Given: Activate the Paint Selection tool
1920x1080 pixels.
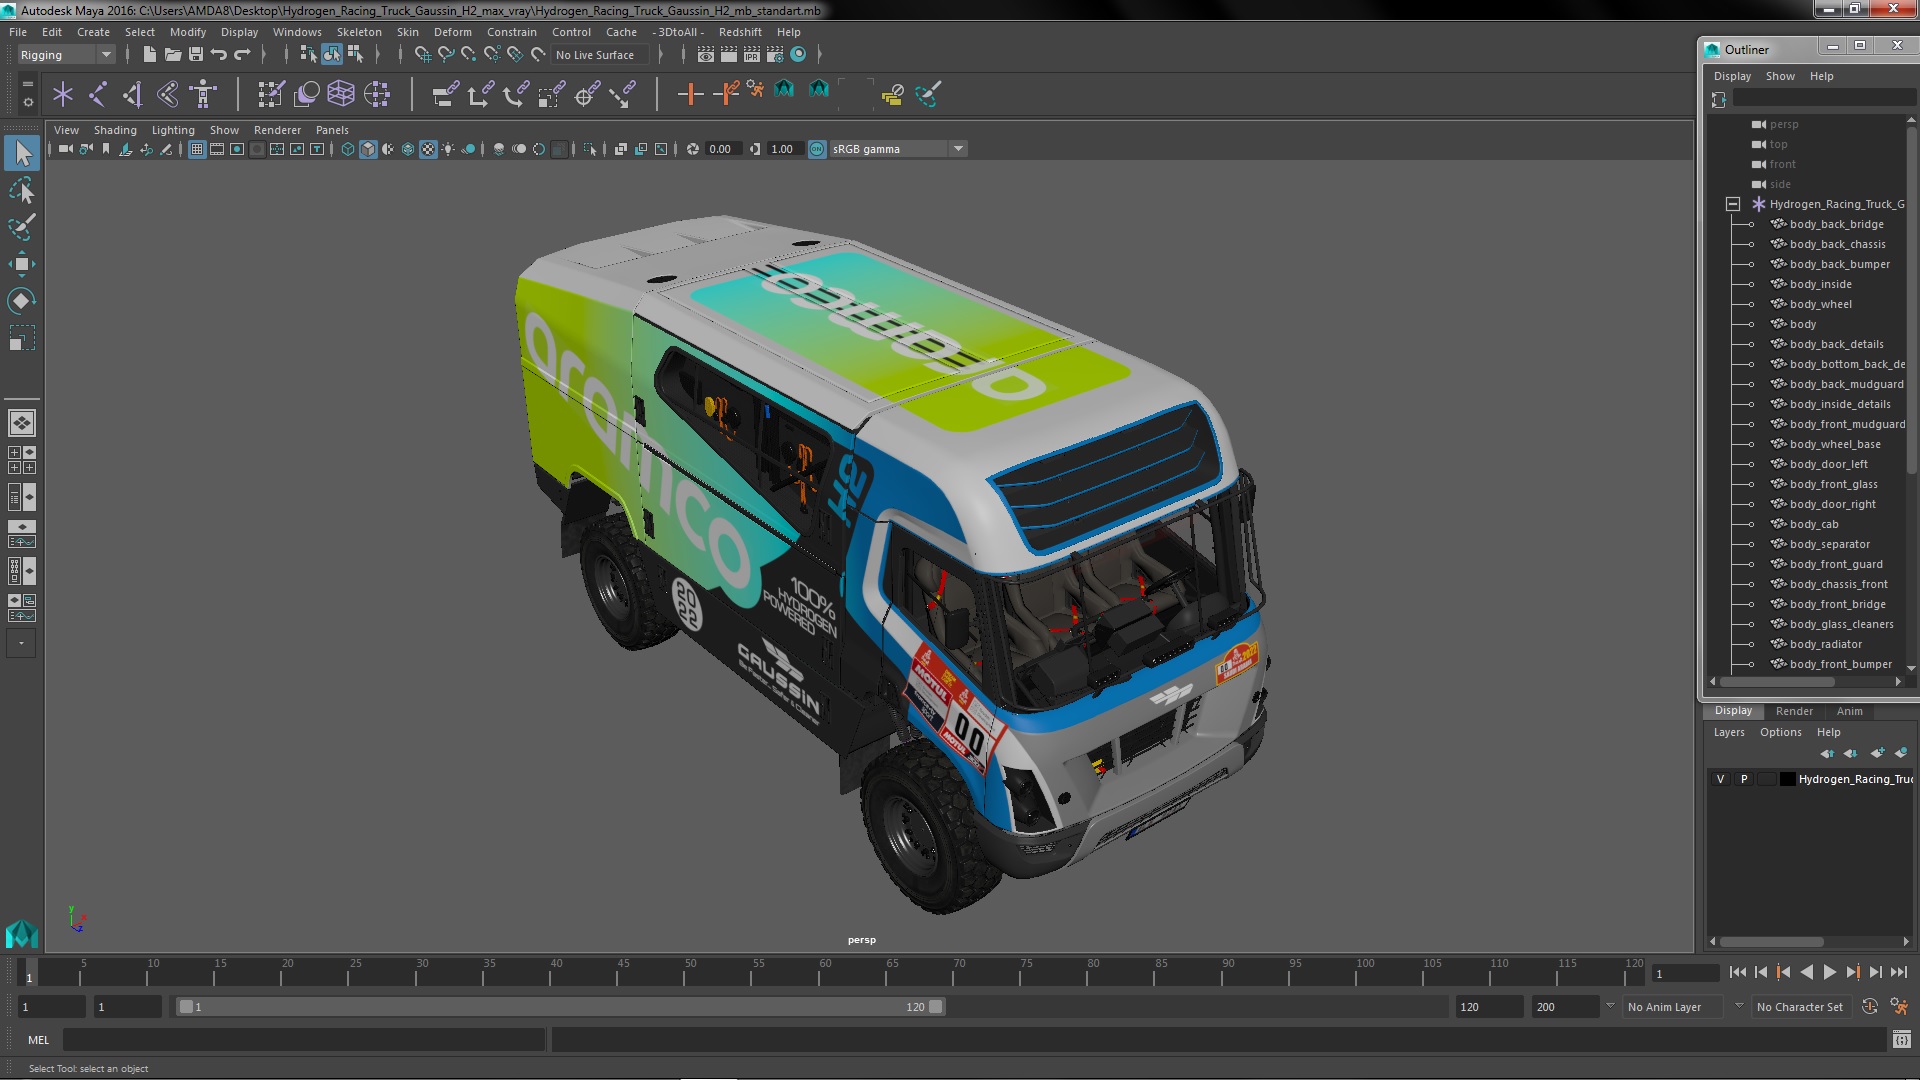Looking at the screenshot, I should point(21,227).
